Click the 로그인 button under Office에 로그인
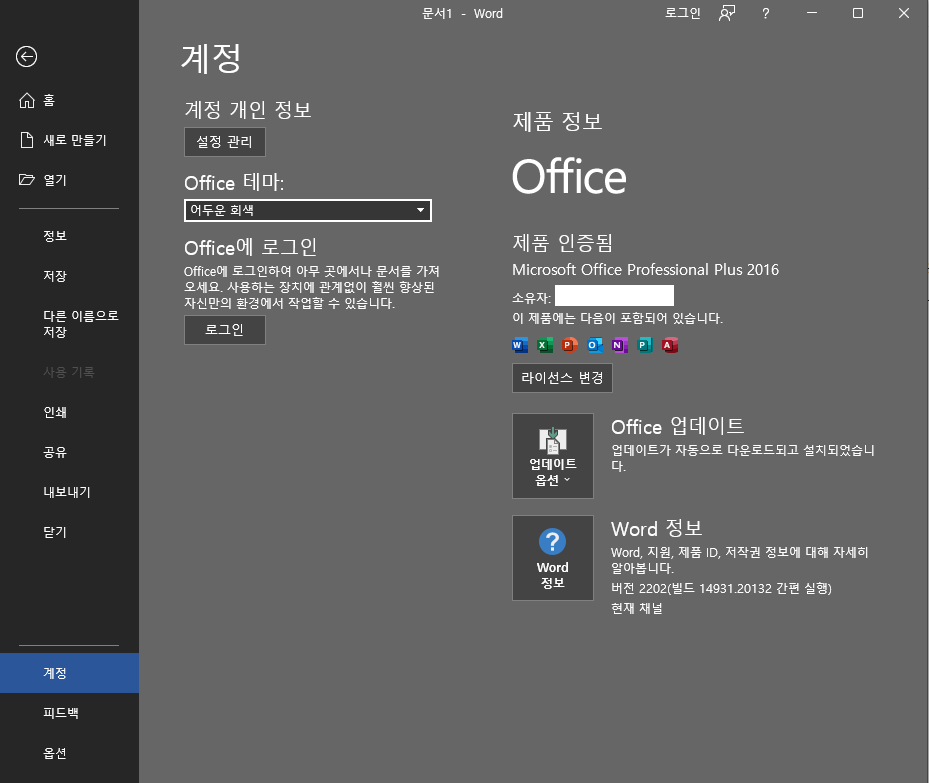The width and height of the screenshot is (929, 783). [x=225, y=330]
